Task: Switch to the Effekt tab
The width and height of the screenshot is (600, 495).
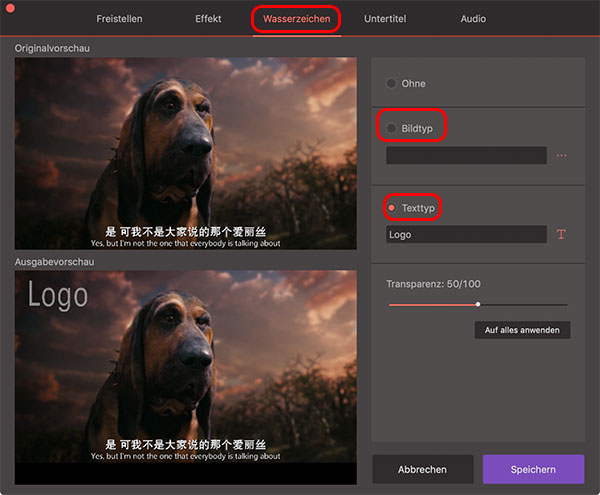Action: pyautogui.click(x=208, y=19)
